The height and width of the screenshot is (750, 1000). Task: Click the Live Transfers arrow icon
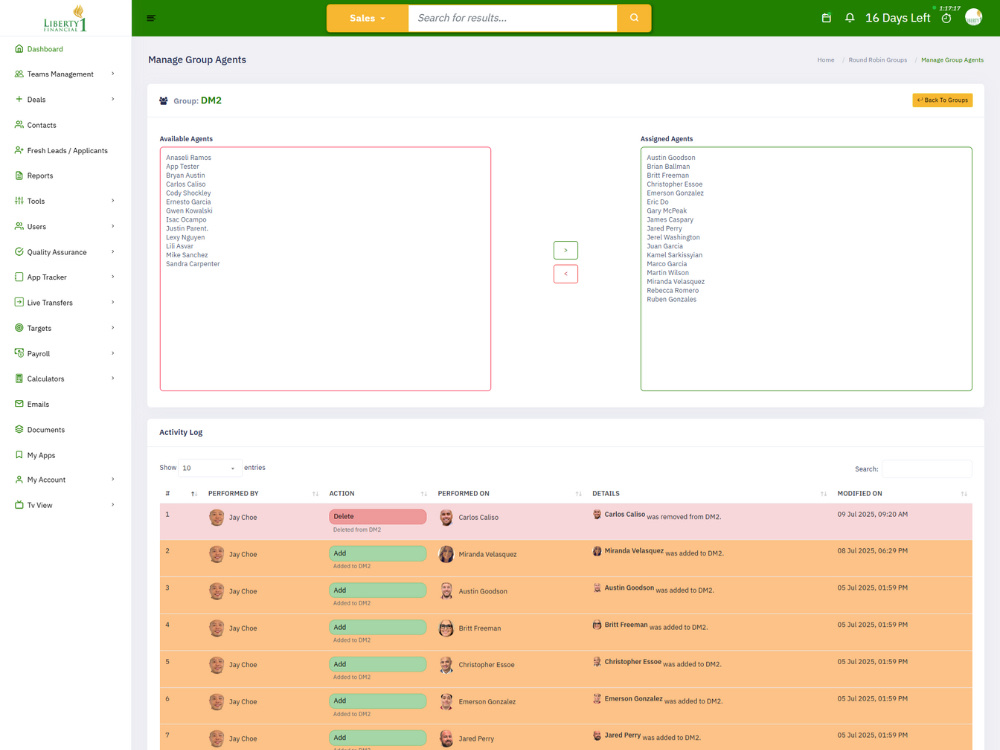click(x=19, y=302)
